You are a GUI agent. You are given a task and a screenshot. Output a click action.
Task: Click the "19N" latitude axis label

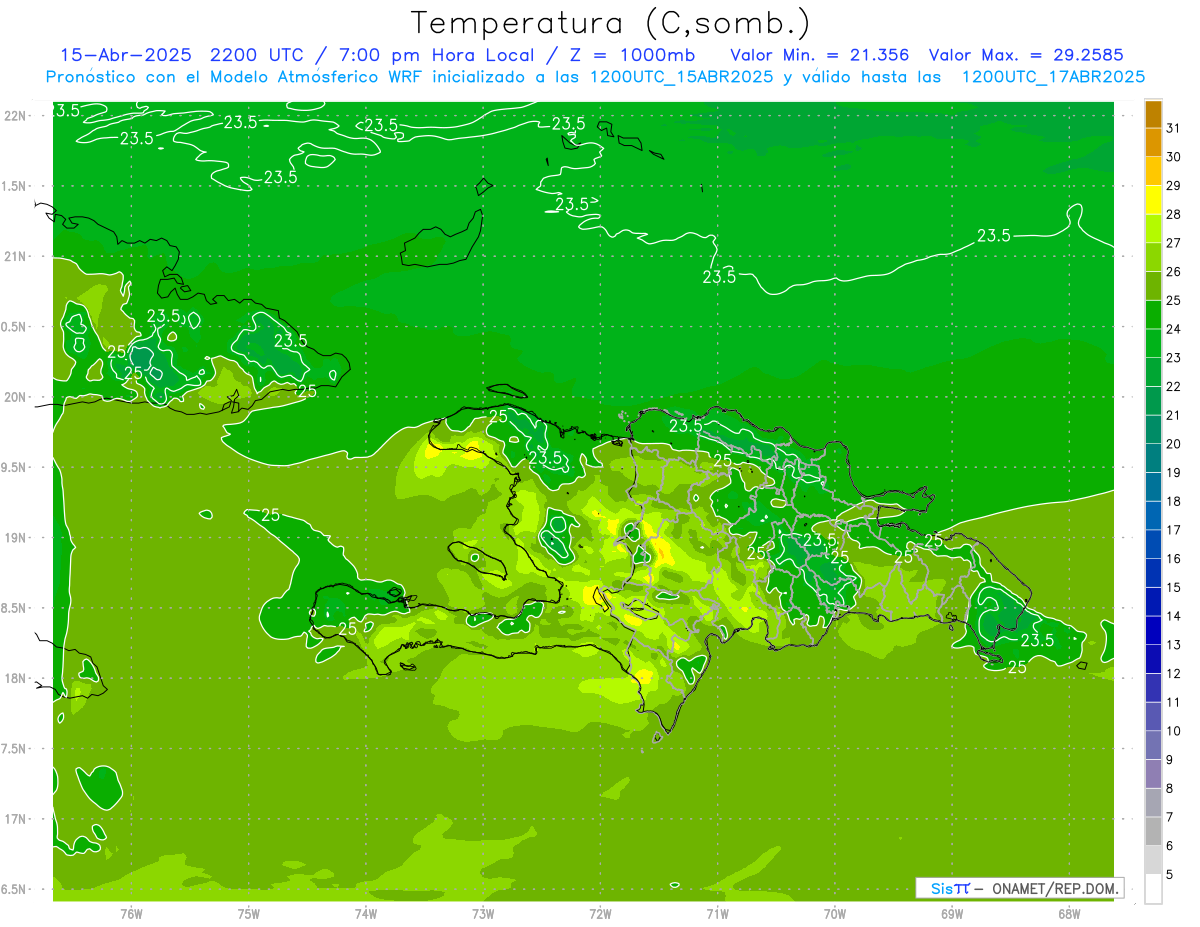[16, 538]
